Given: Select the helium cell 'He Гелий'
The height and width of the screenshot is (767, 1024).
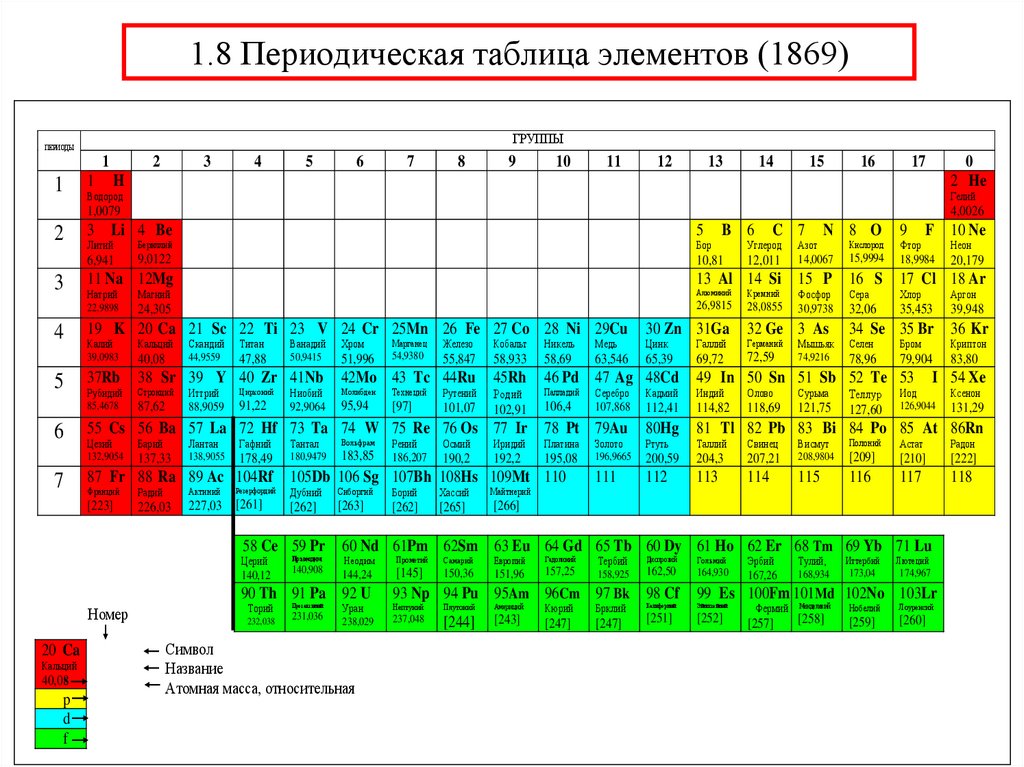Looking at the screenshot, I should coord(969,195).
